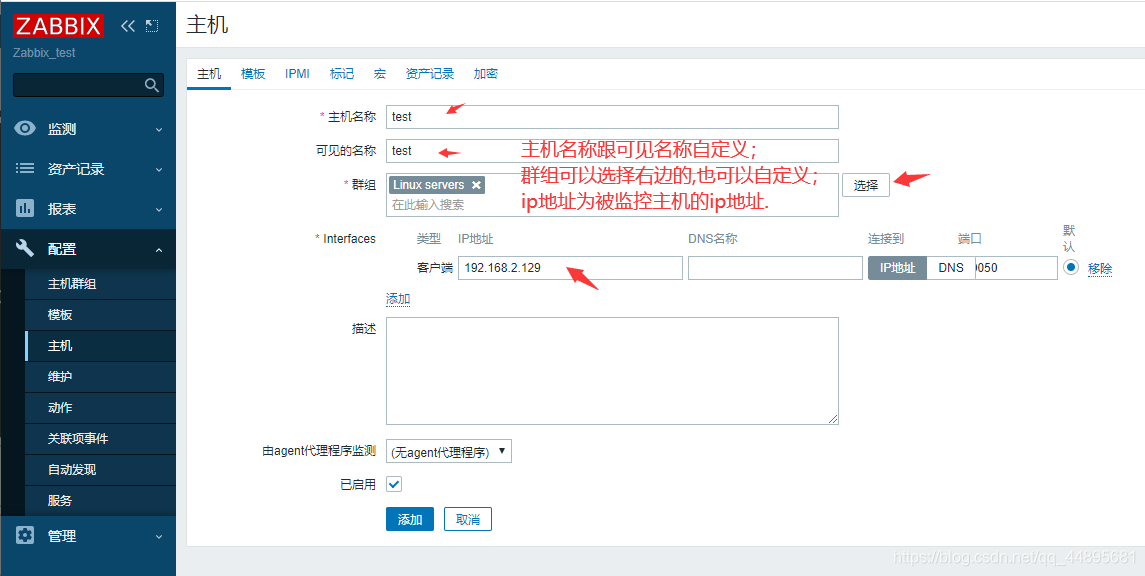This screenshot has height=576, width=1145.
Task: Open 动作 in sidebar menu
Action: [100, 407]
